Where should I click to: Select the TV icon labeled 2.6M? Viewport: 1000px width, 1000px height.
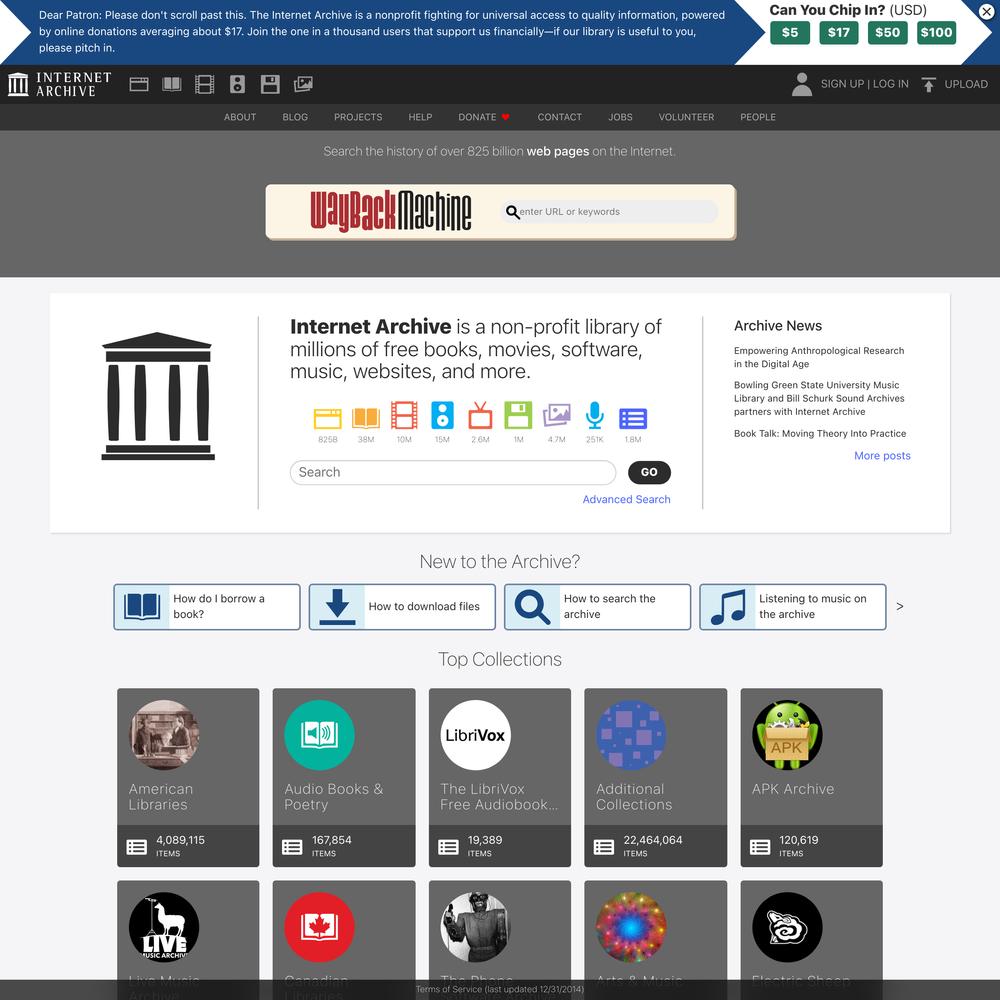(x=480, y=415)
